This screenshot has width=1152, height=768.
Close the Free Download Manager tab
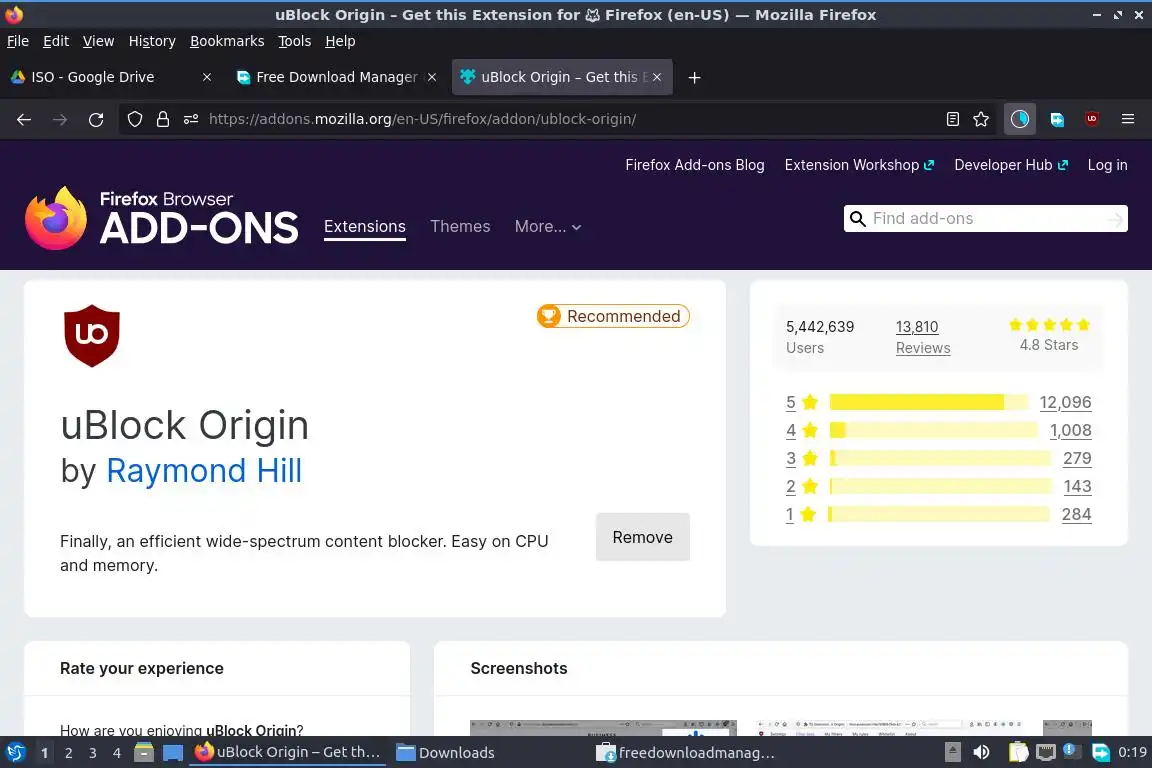tap(432, 77)
